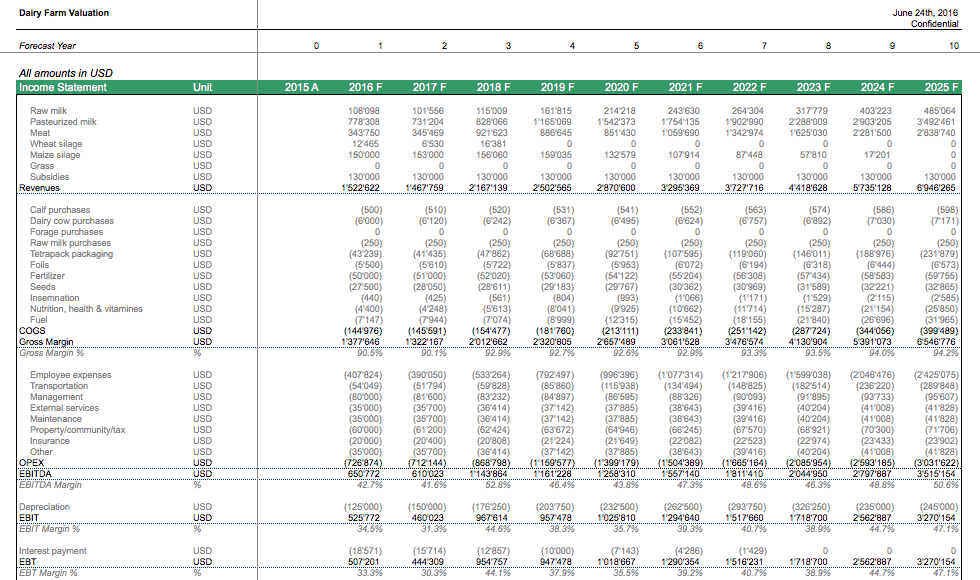
Task: Click the Calf purchases row label
Action: tap(60, 210)
